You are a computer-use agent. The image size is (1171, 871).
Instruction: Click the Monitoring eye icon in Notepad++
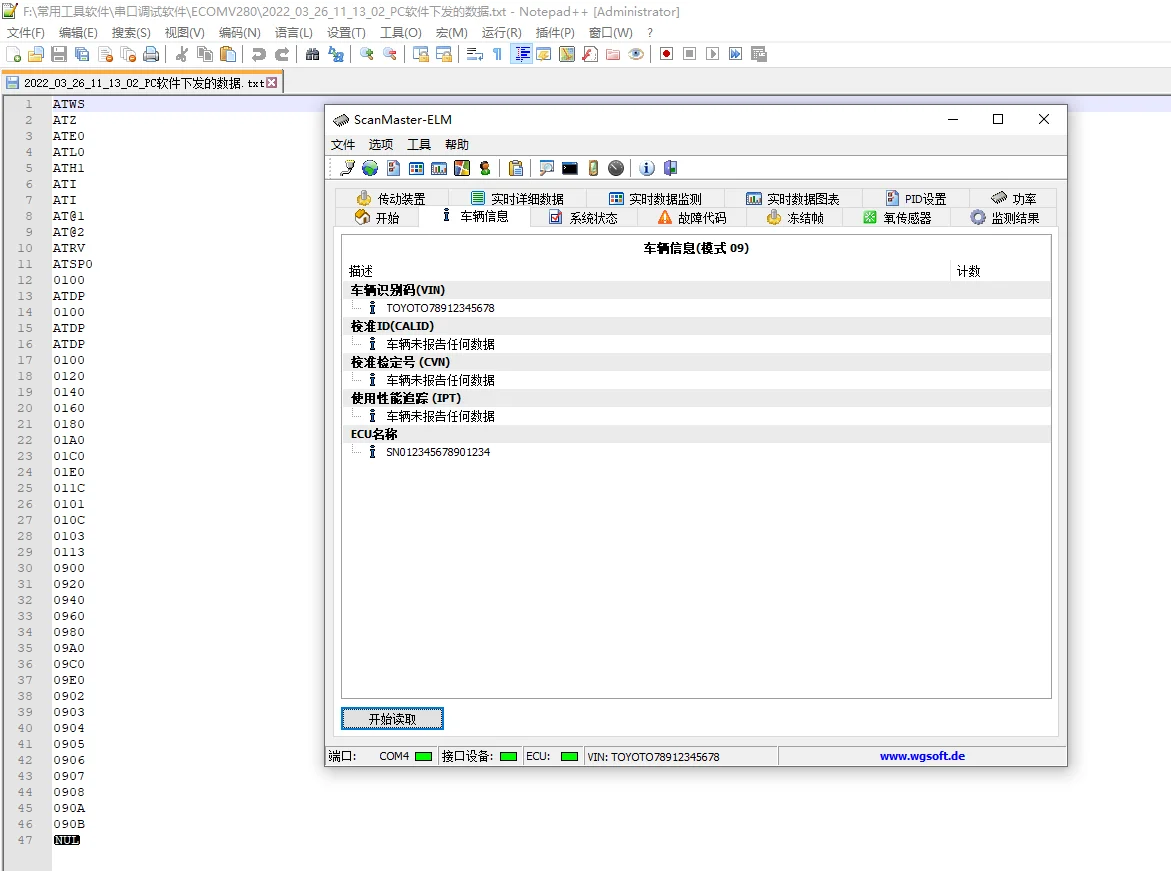(636, 54)
